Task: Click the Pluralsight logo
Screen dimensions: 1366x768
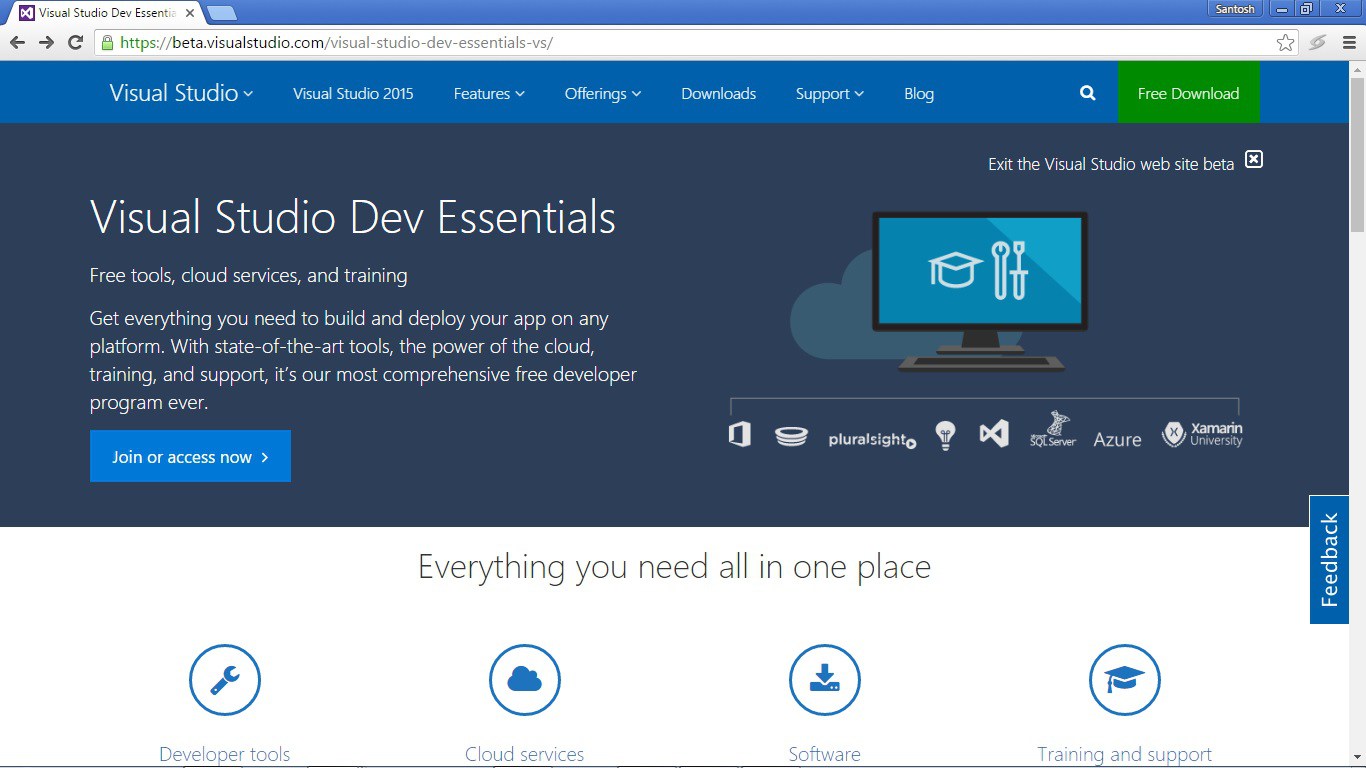Action: coord(872,439)
